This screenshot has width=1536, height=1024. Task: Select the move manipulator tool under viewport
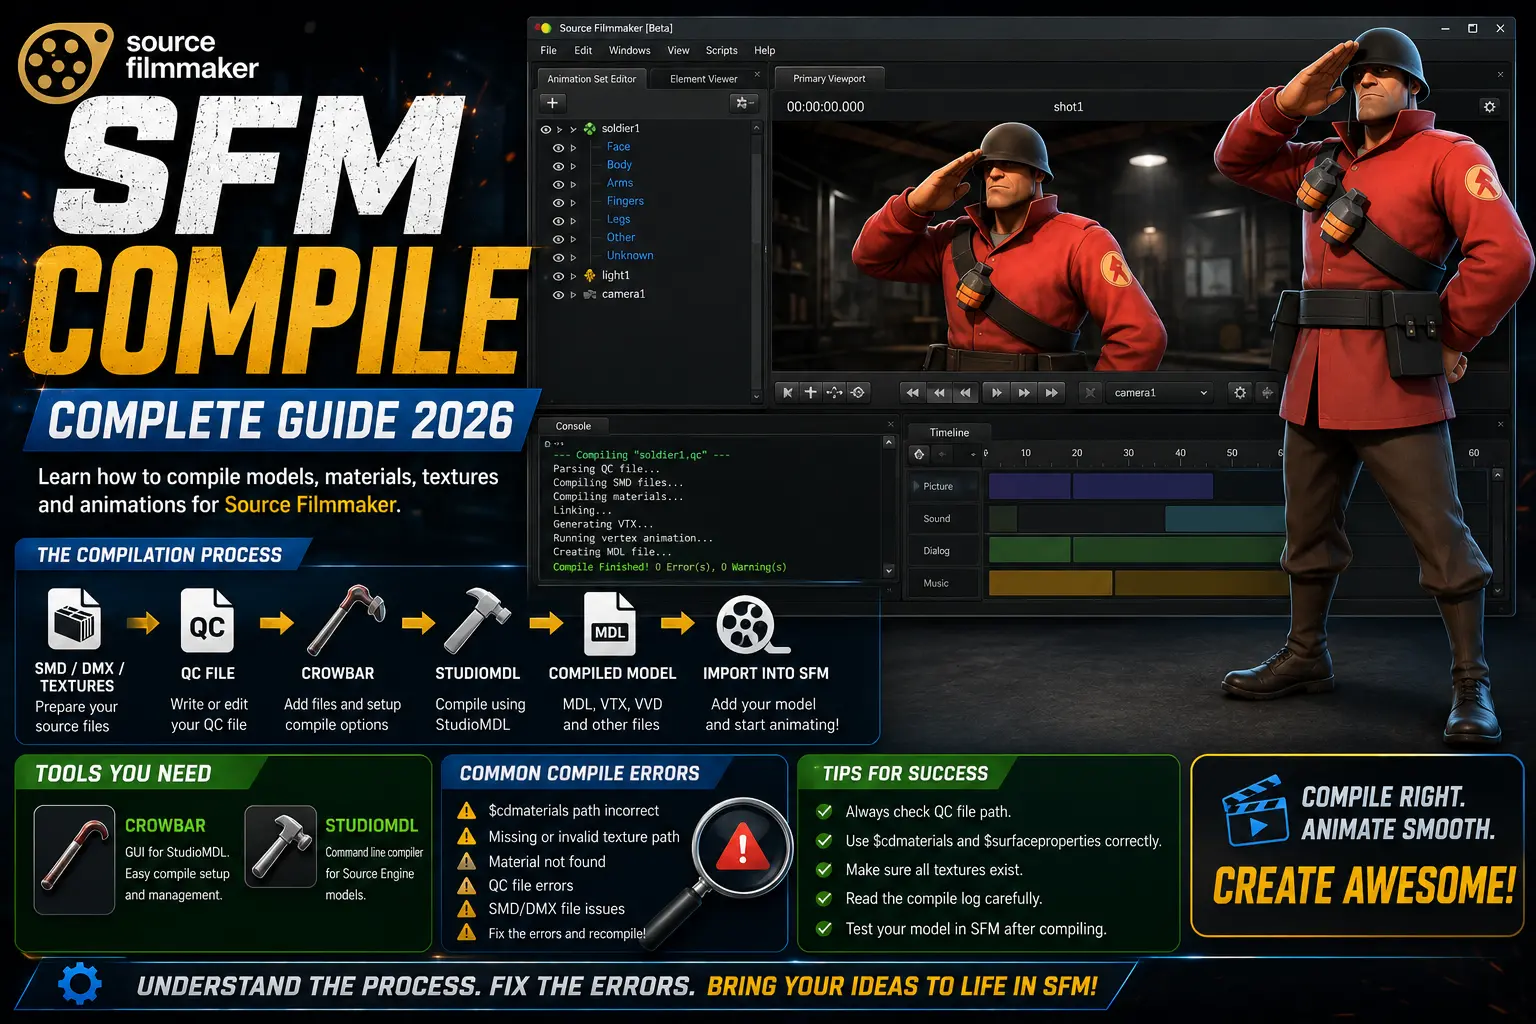point(834,393)
